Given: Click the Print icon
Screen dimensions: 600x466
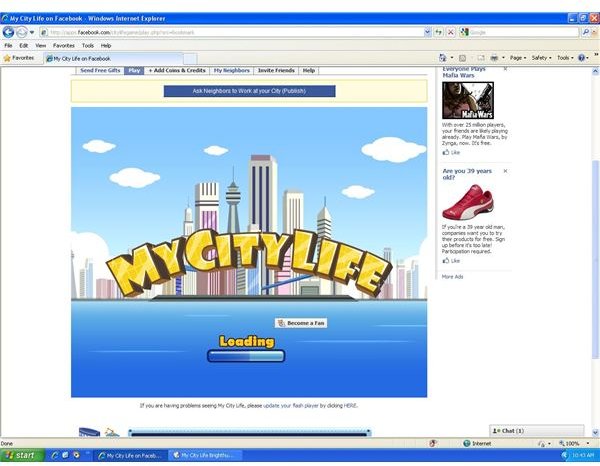Looking at the screenshot, I should coord(494,58).
